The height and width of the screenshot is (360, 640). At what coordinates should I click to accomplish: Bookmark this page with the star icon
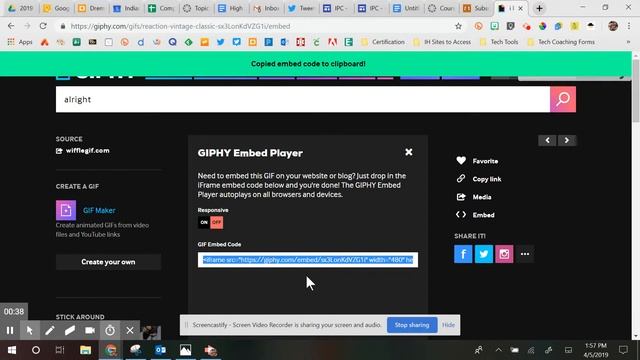(458, 26)
